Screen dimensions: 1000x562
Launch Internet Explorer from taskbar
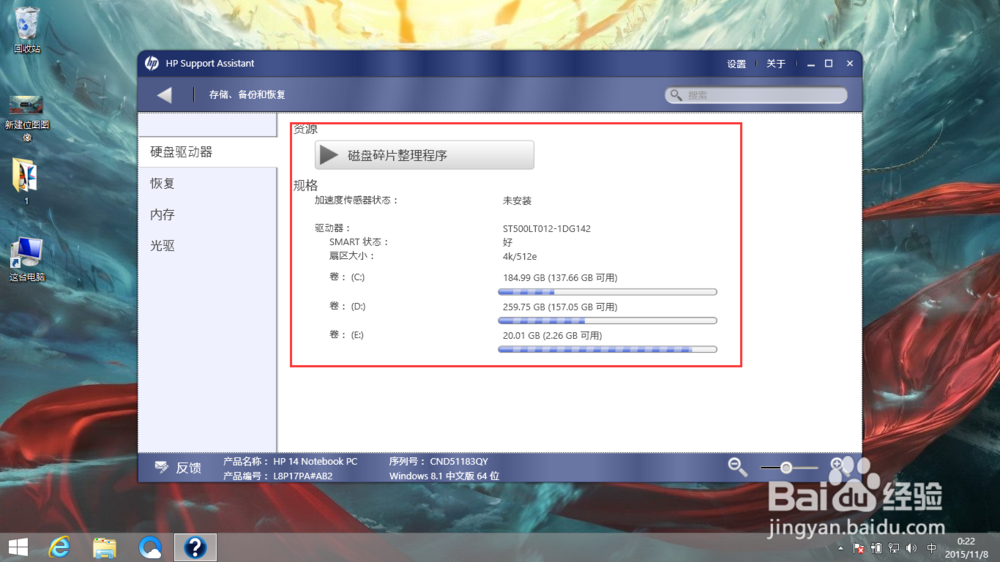59,547
